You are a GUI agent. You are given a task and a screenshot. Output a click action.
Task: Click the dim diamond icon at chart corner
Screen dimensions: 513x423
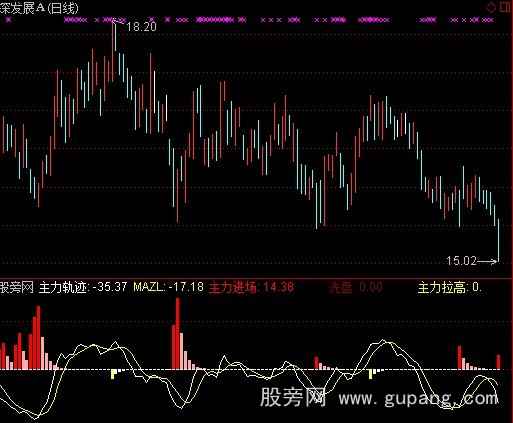491,7
